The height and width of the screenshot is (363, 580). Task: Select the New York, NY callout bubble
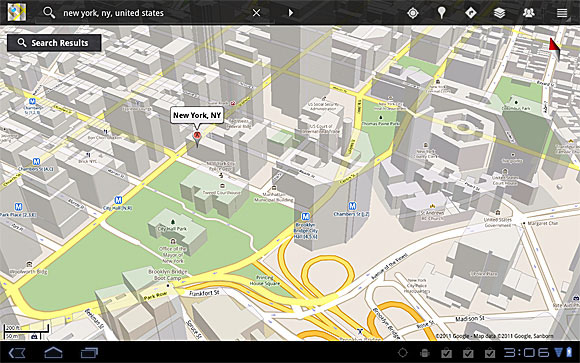point(197,115)
